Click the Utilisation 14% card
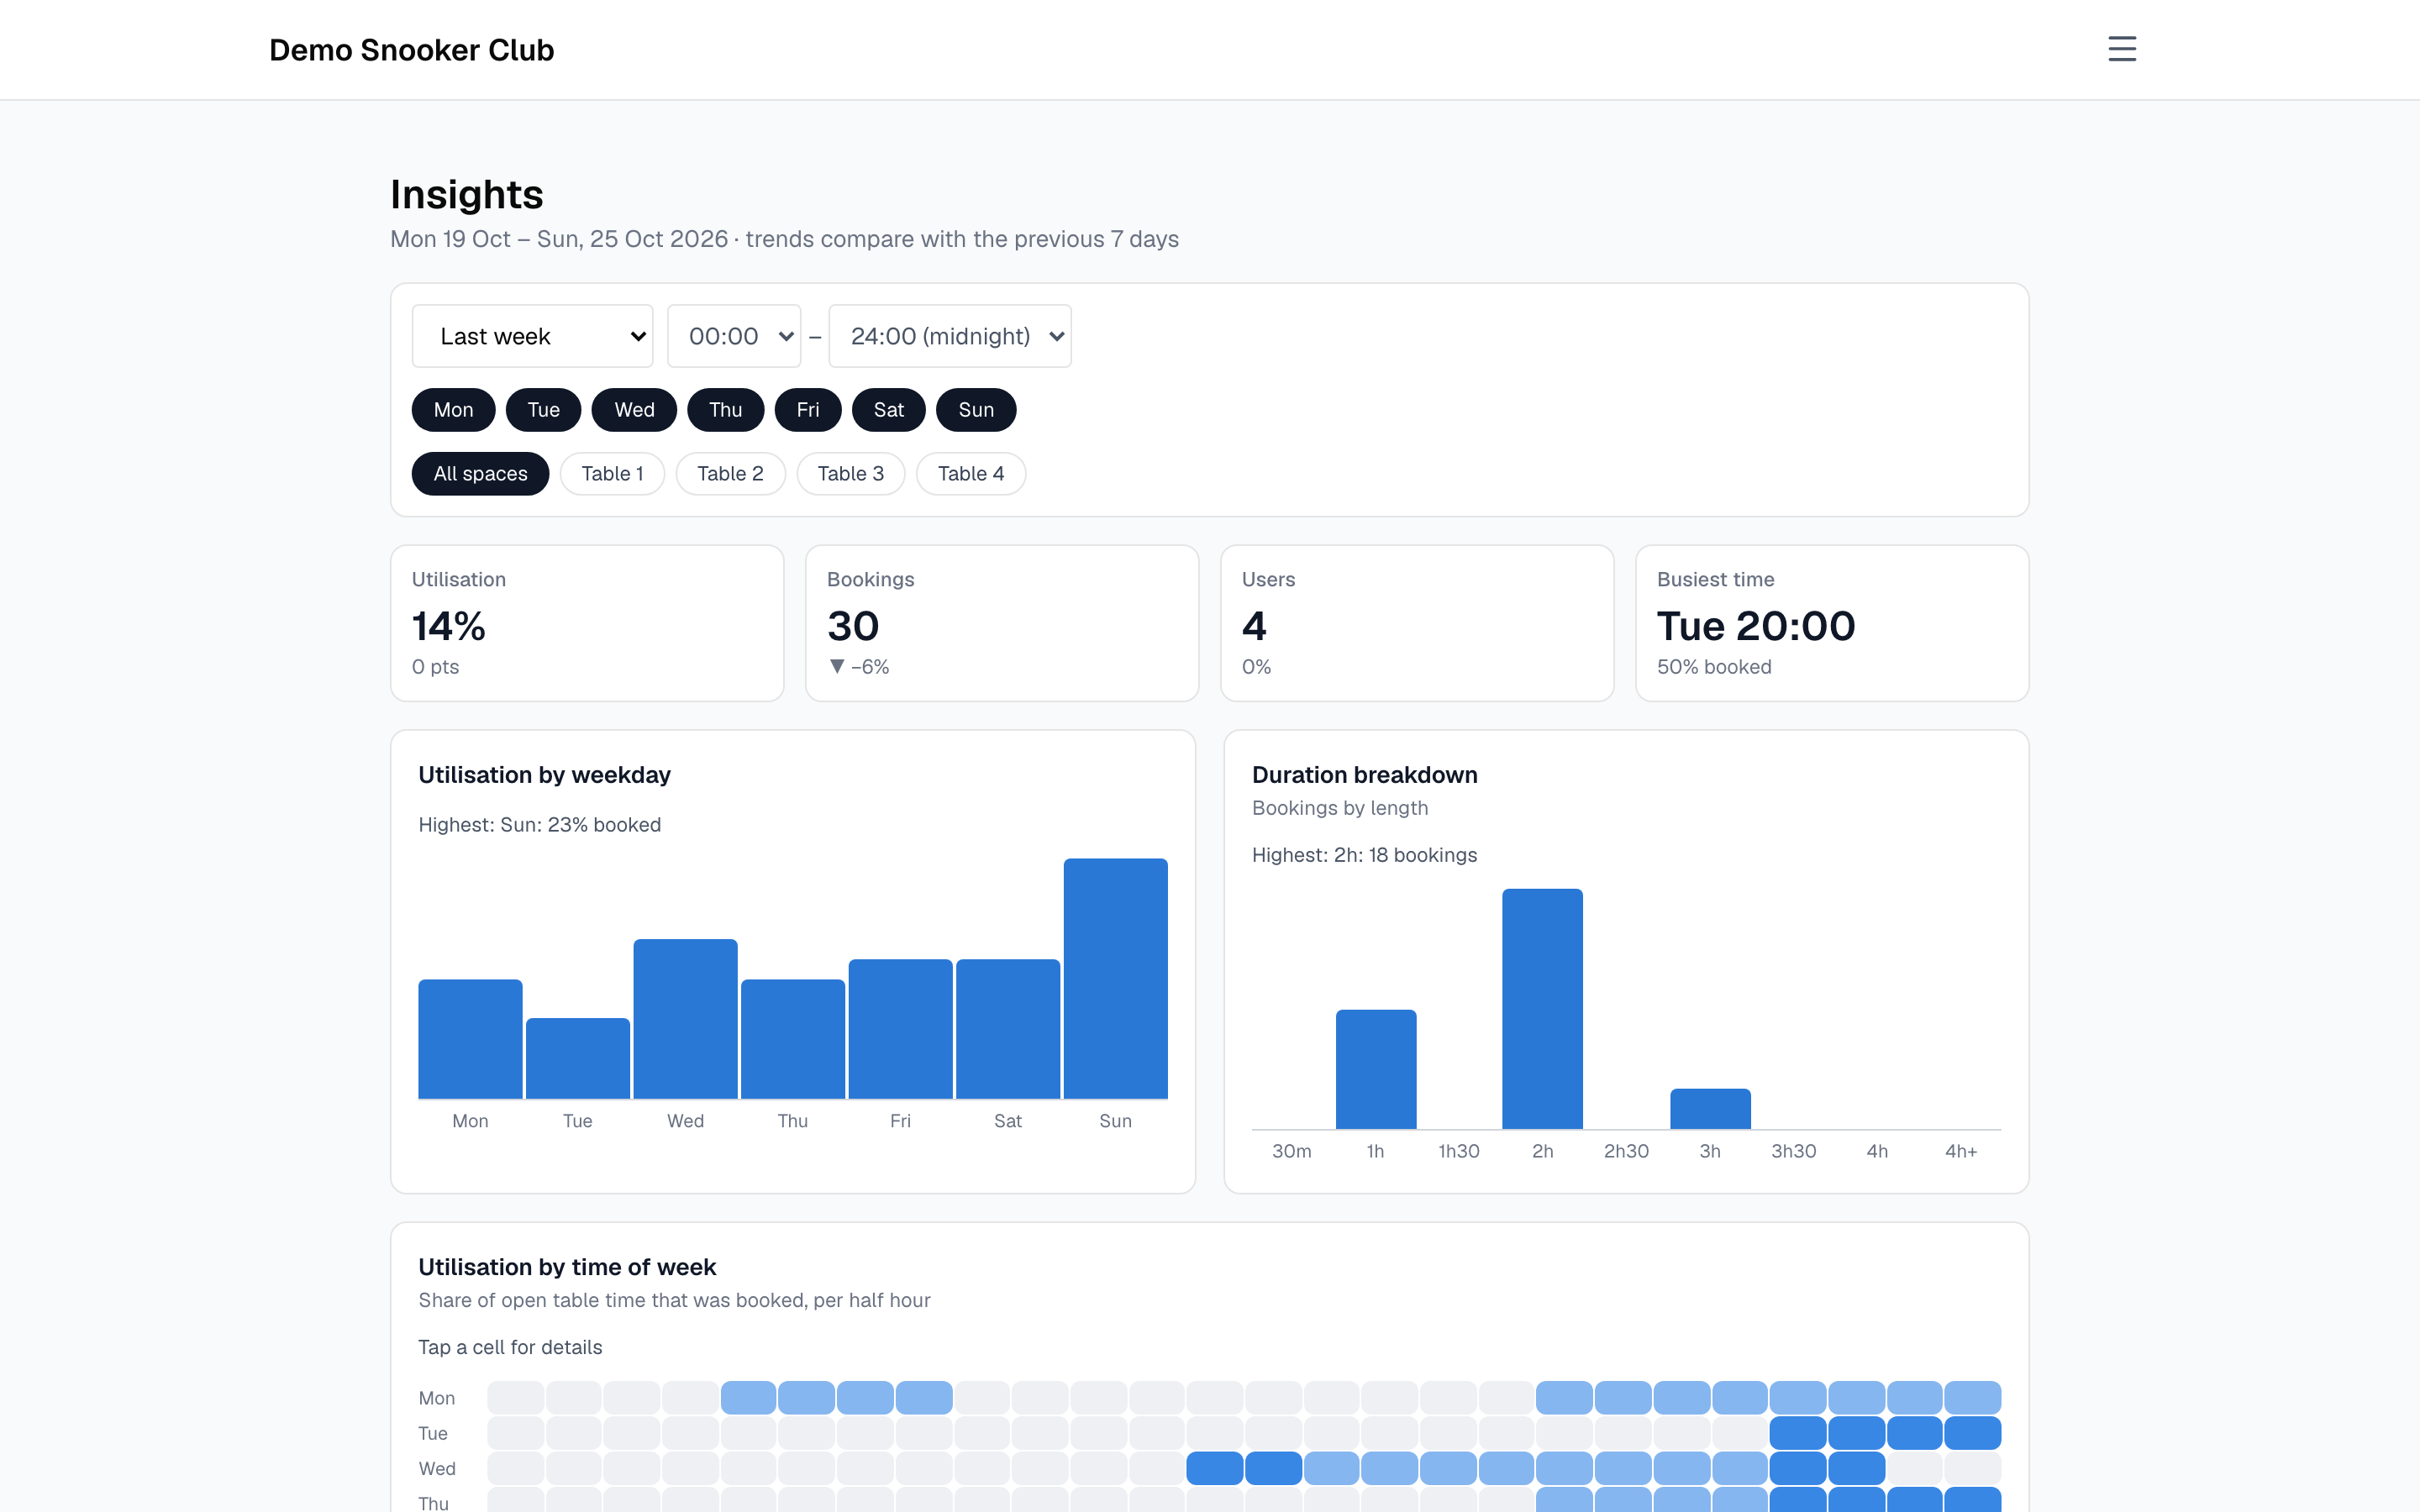Screen dimensions: 2420x1512 coord(587,623)
